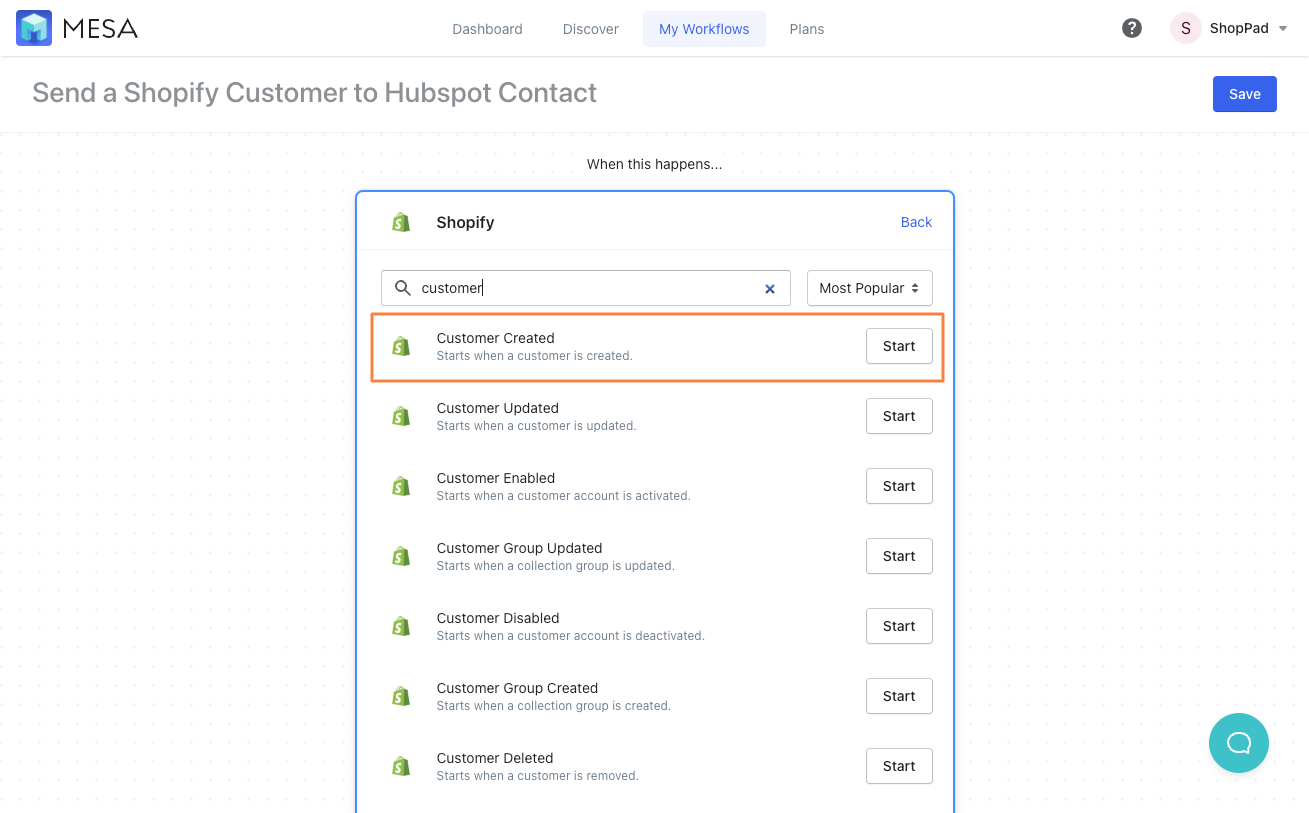The image size is (1309, 813).
Task: Select the Customer Updated row title
Action: [x=497, y=408]
